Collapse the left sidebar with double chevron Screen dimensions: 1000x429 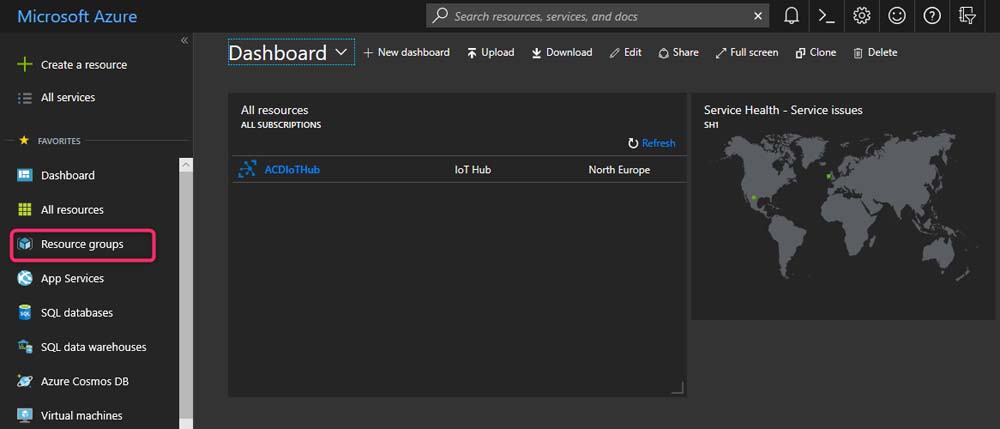tap(184, 40)
